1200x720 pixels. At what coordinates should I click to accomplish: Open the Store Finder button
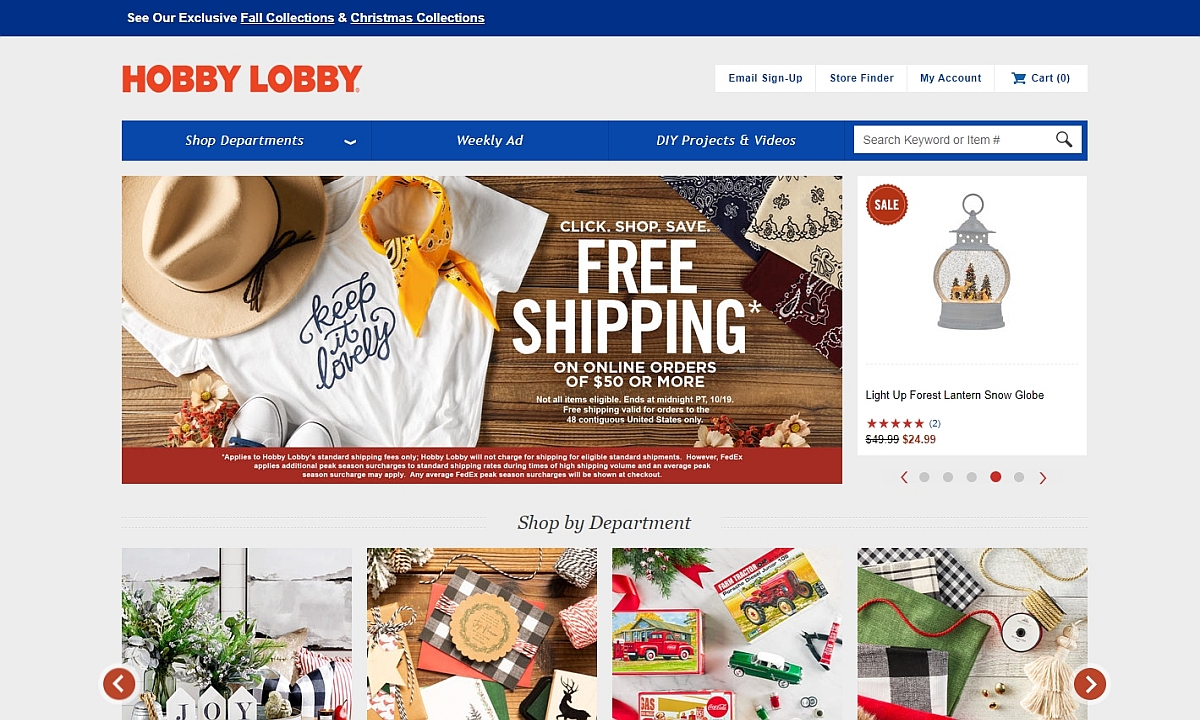(862, 78)
